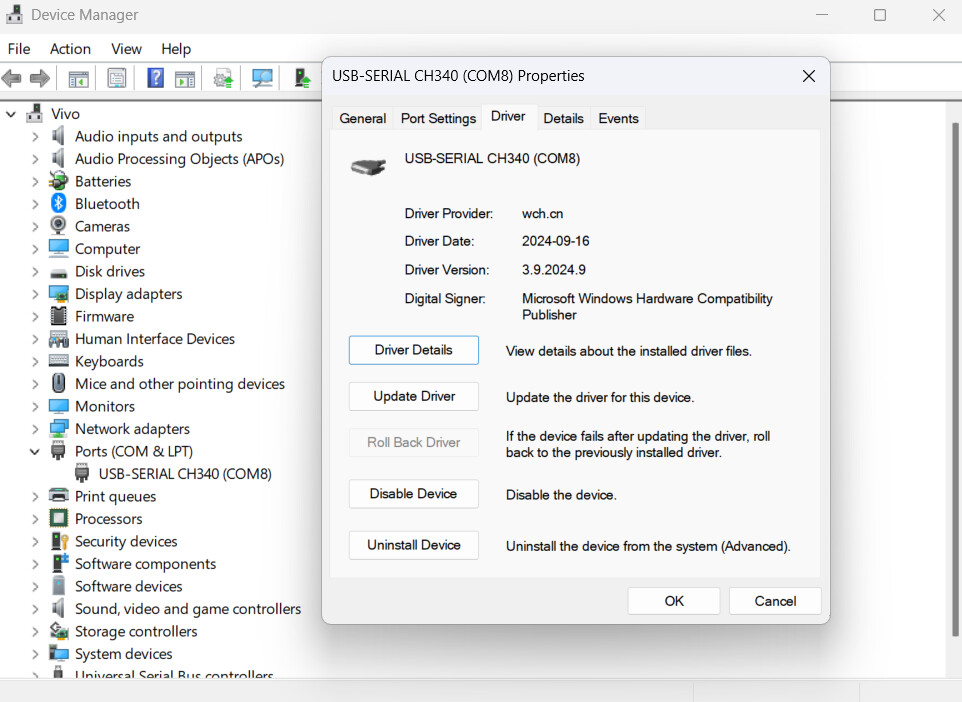
Task: Open the Action menu
Action: (70, 48)
